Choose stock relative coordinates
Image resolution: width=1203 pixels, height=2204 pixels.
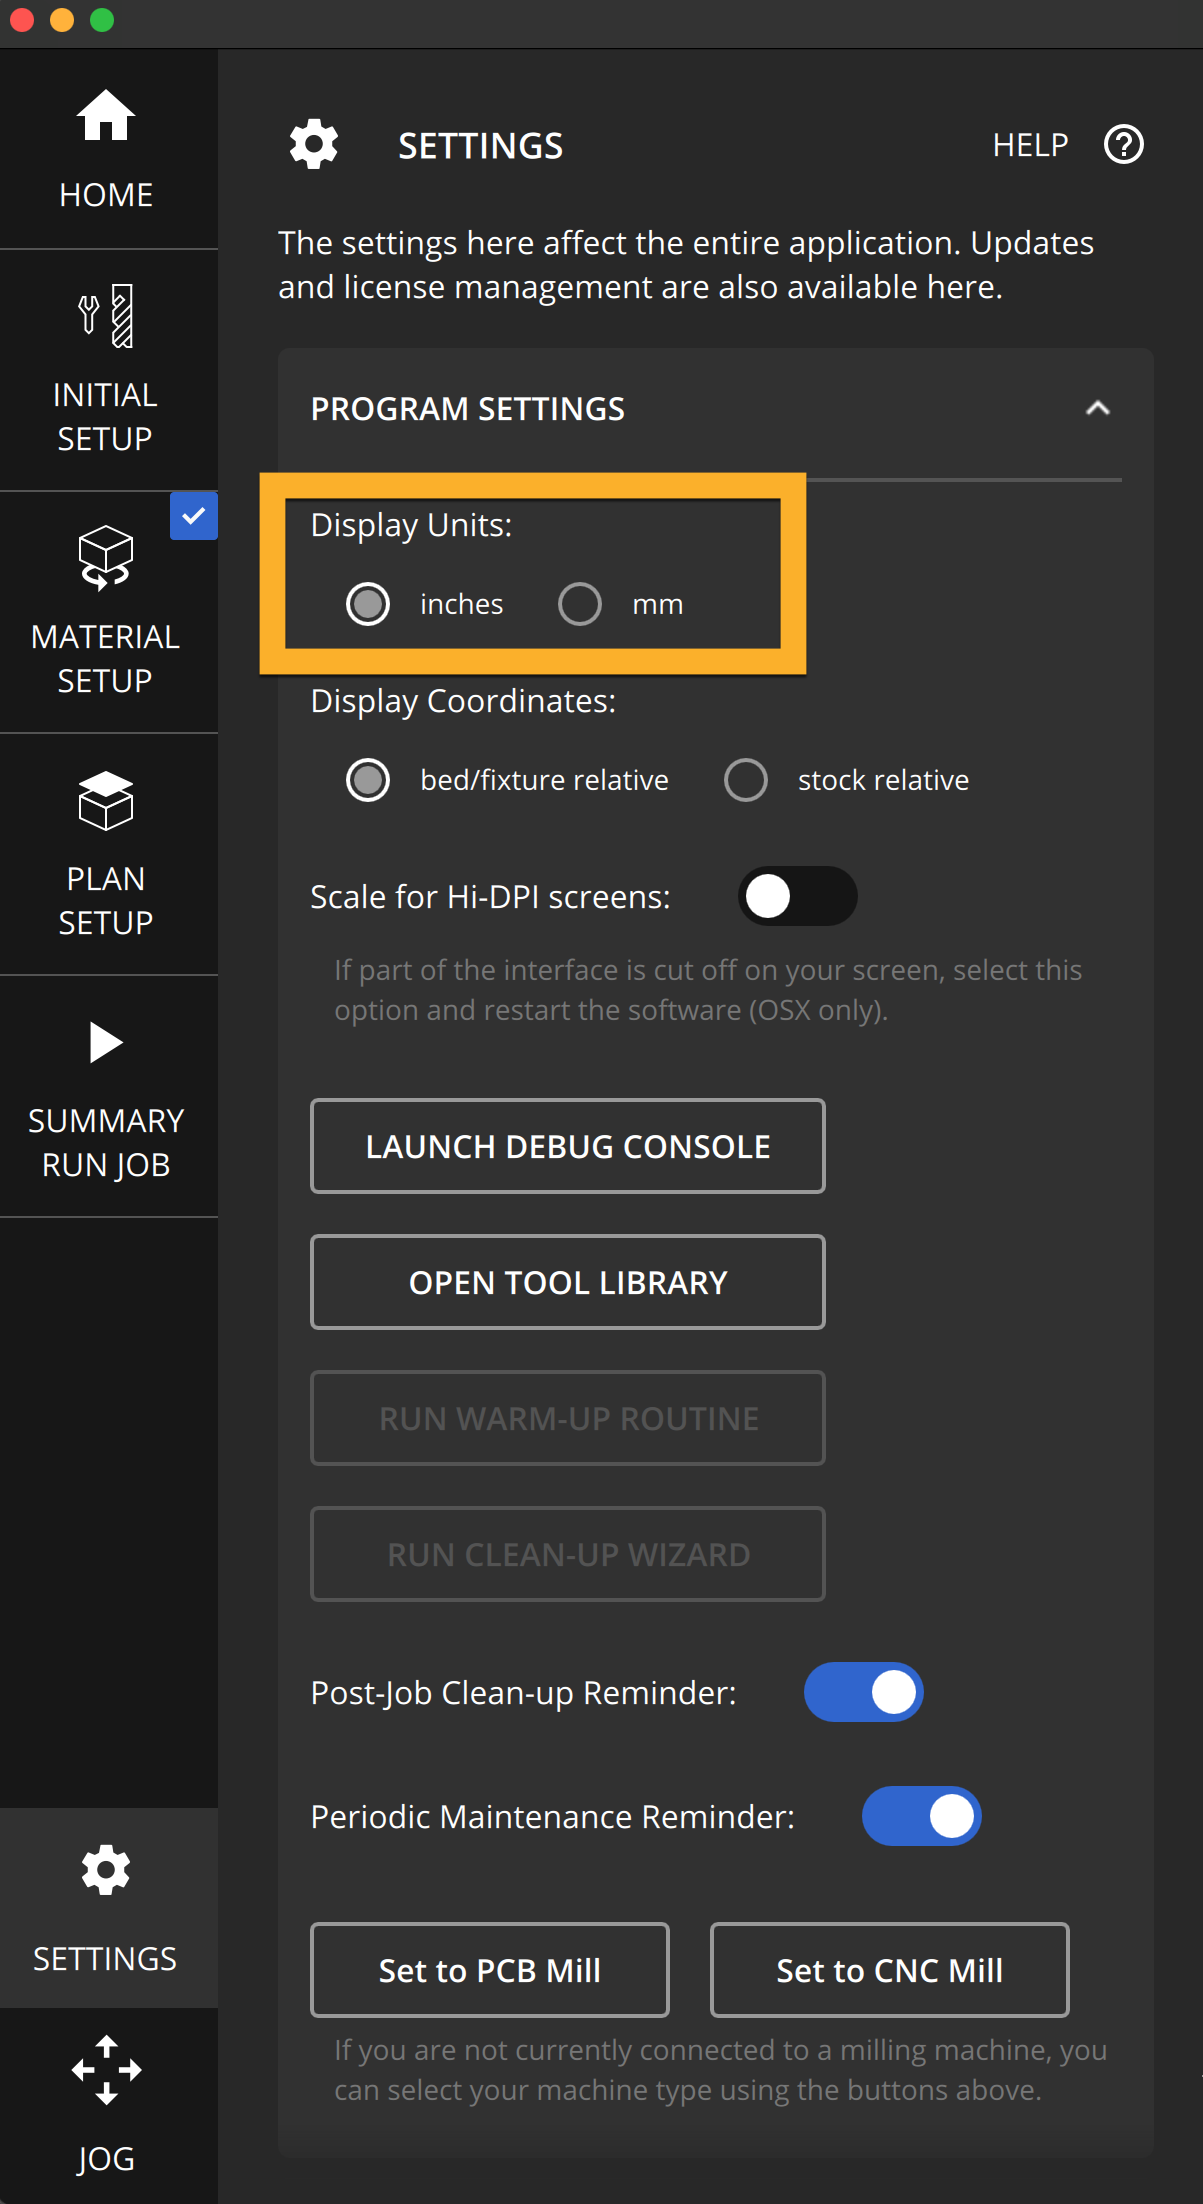click(x=746, y=780)
